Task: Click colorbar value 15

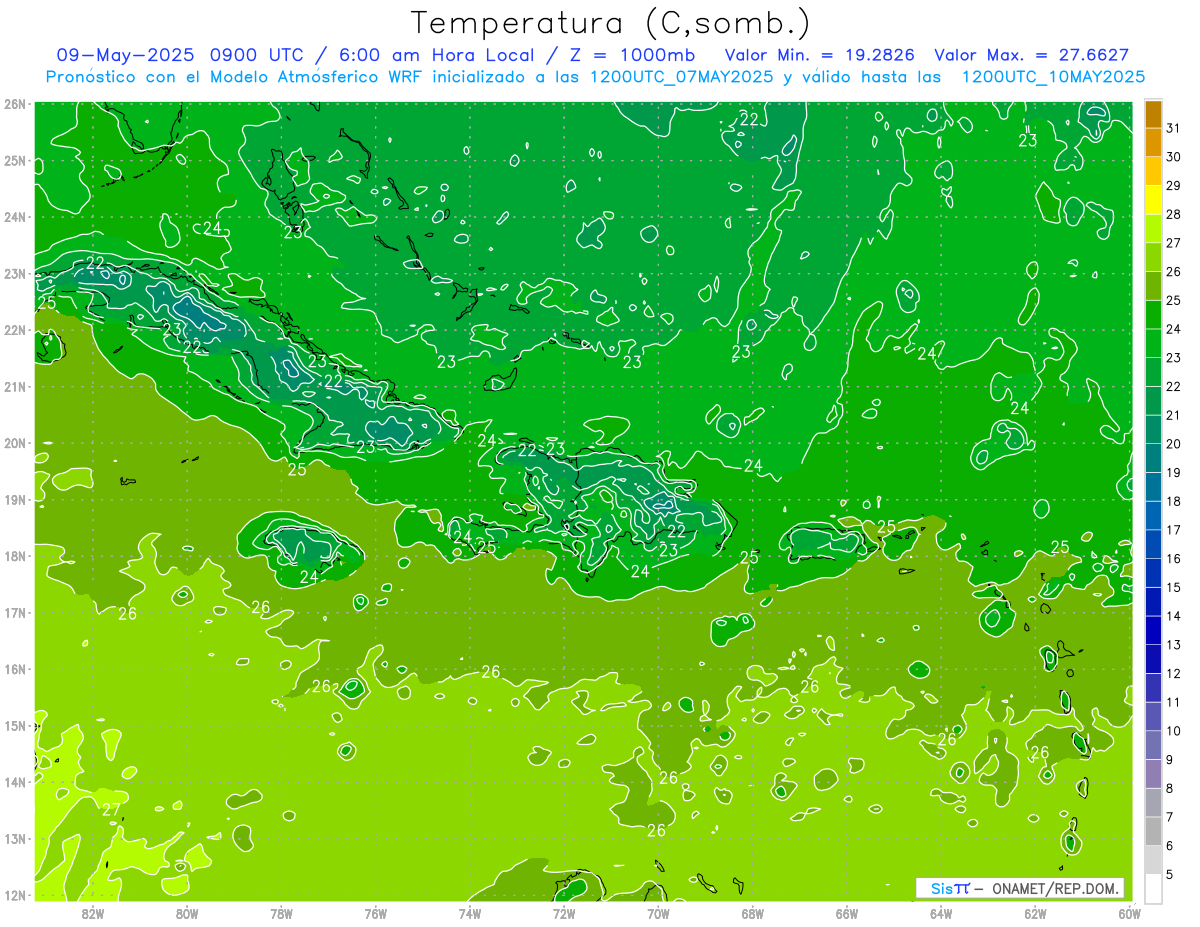Action: click(x=1173, y=587)
